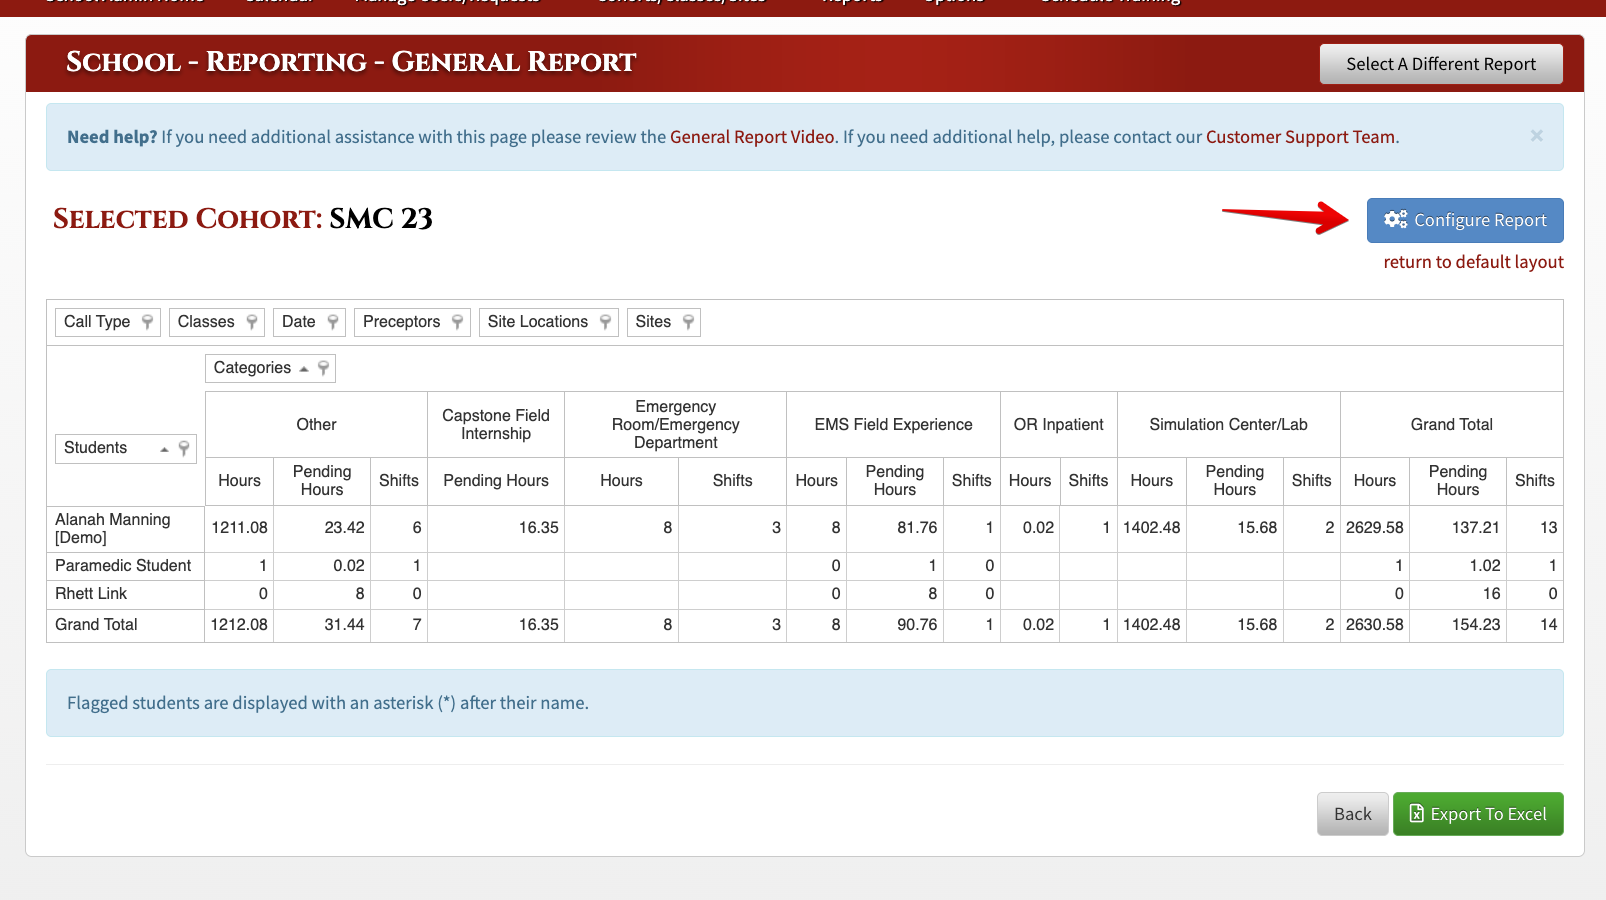Screen dimensions: 1606x900
Task: Toggle the Categories sort arrow
Action: [x=304, y=369]
